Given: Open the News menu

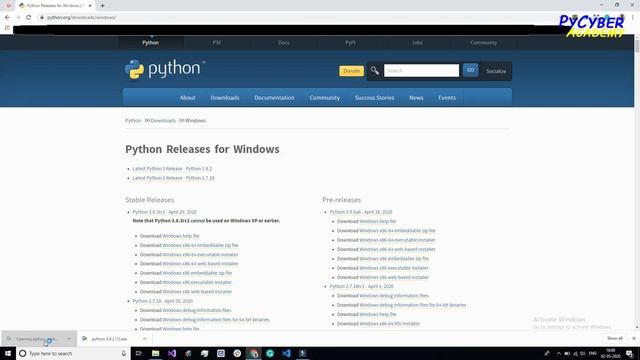Looking at the screenshot, I should point(416,98).
